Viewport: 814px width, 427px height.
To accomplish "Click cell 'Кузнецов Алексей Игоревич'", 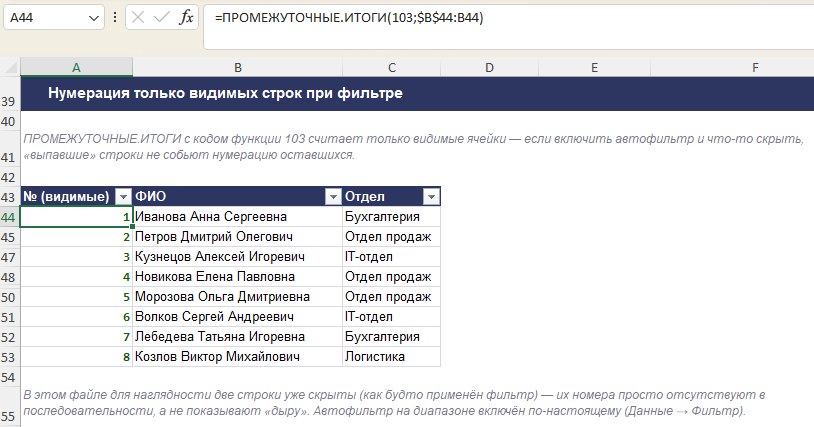I will click(x=237, y=257).
